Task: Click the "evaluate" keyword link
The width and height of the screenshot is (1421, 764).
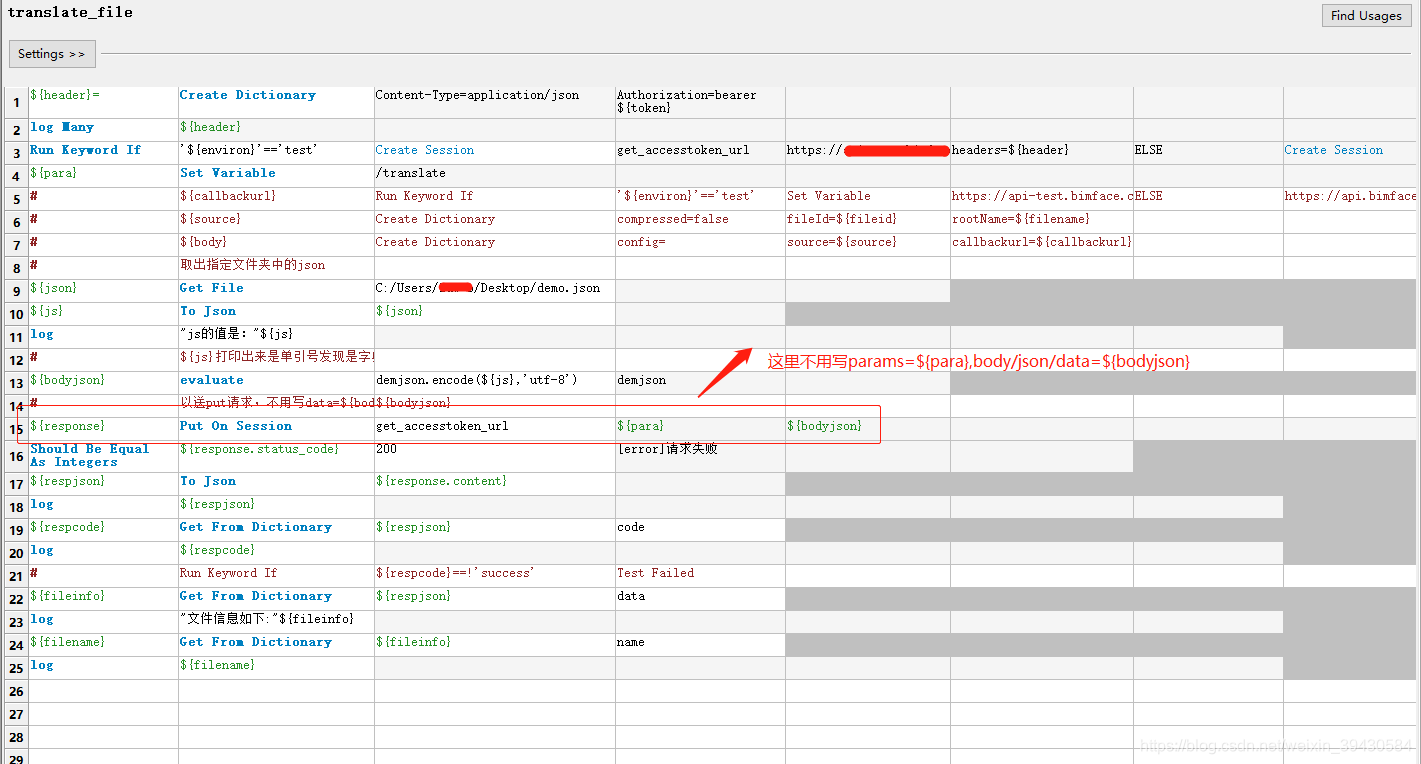Action: pyautogui.click(x=210, y=379)
